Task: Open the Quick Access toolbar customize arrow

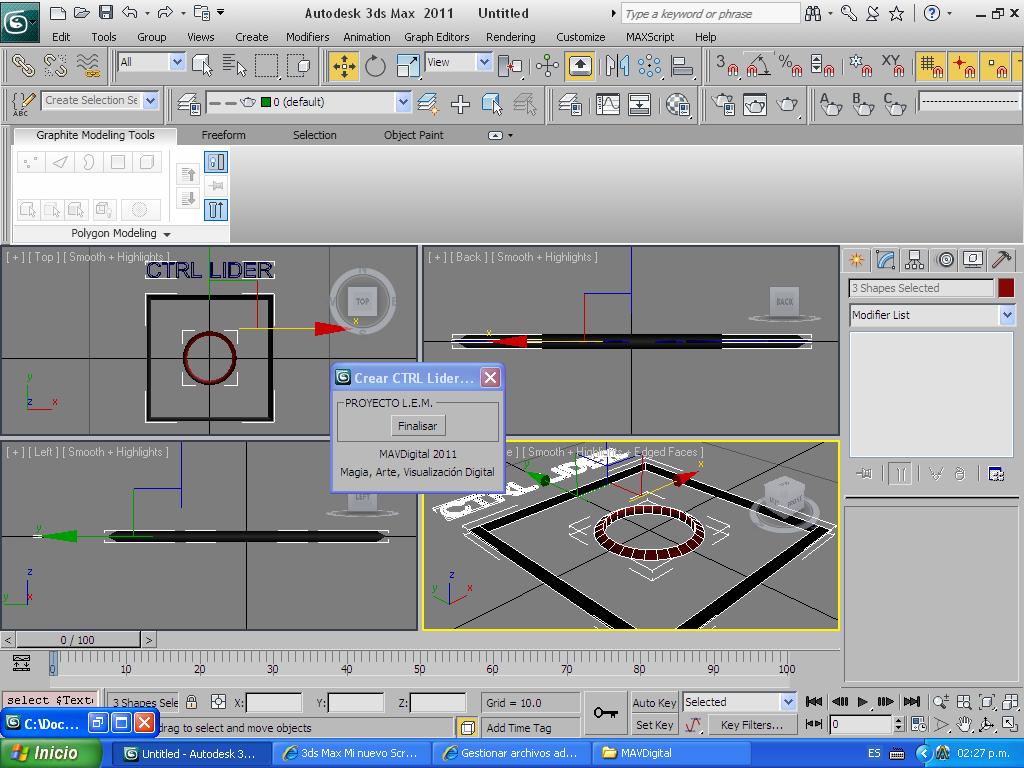Action: 221,12
